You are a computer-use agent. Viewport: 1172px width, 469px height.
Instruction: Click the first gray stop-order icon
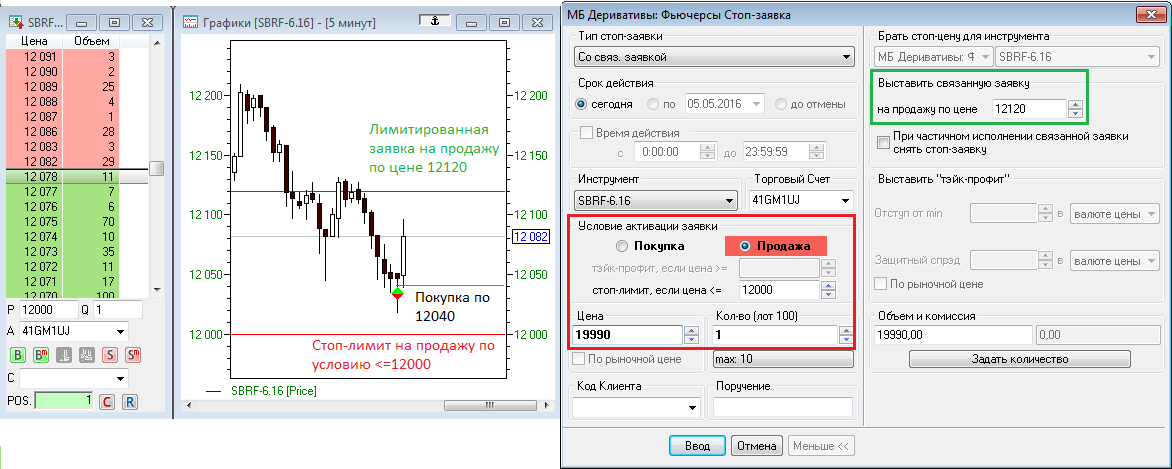64,354
